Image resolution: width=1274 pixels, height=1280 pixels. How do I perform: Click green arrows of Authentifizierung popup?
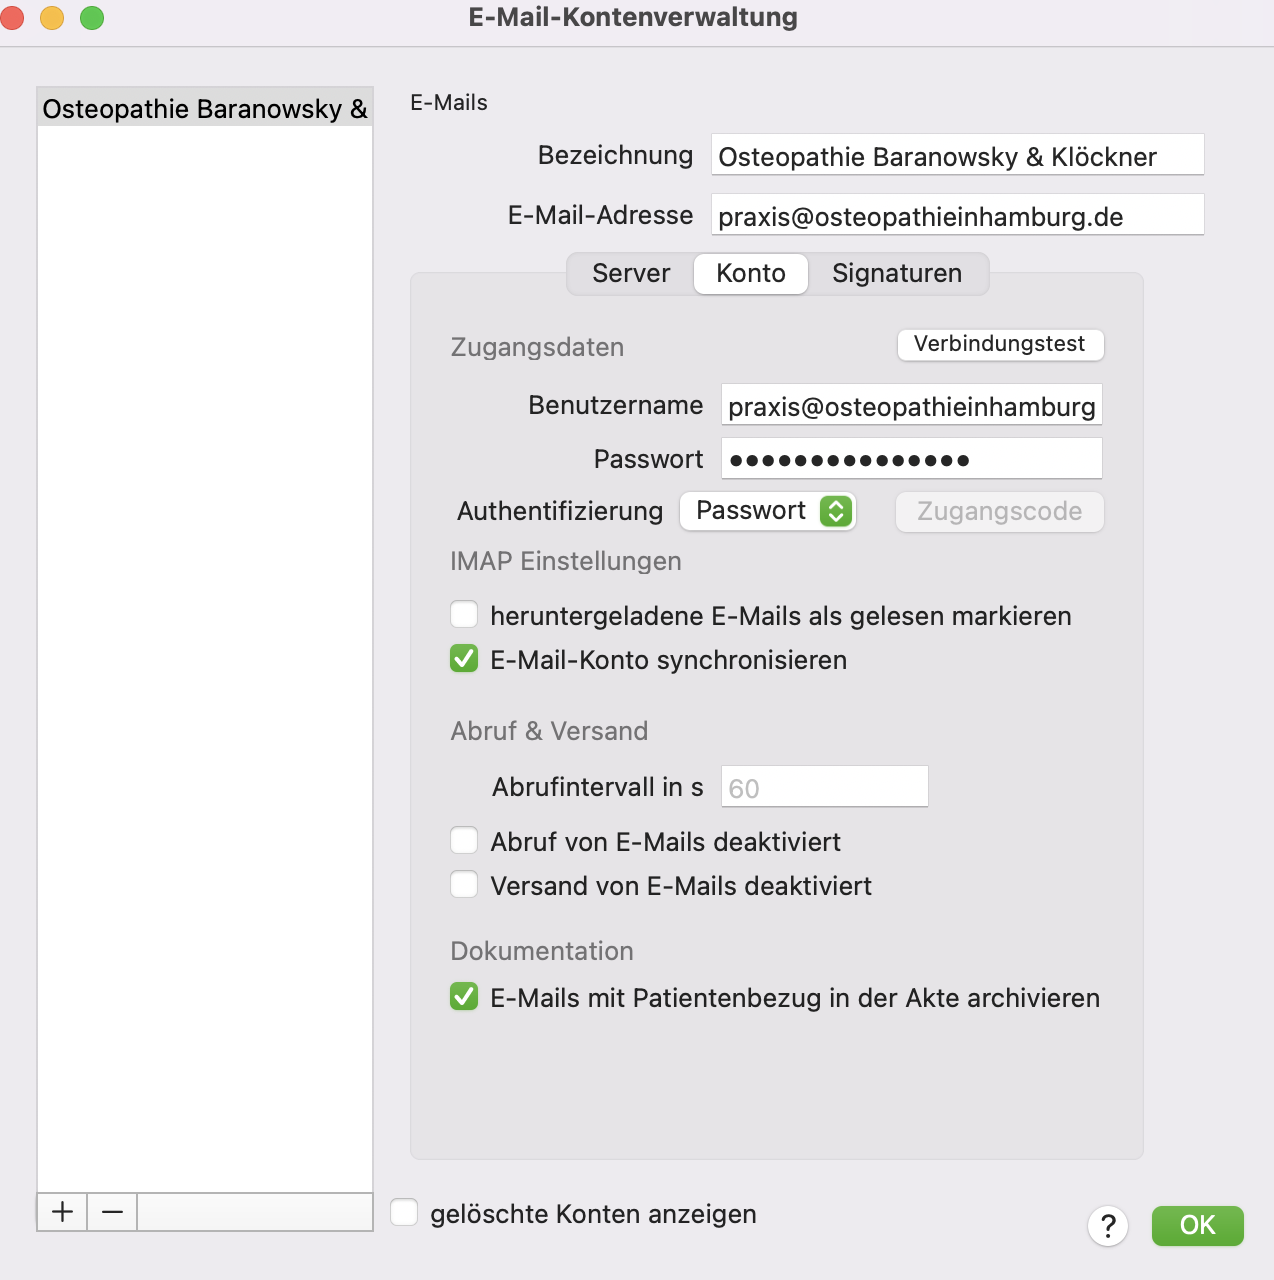pyautogui.click(x=836, y=511)
